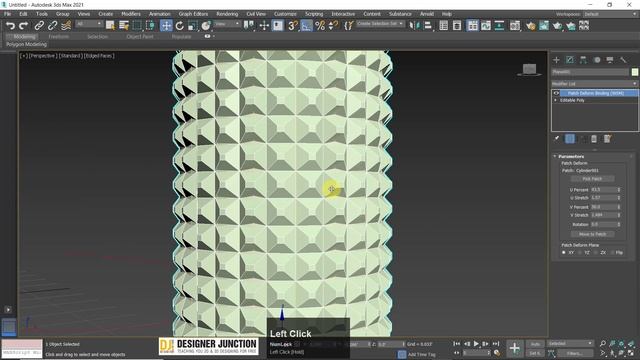Choose the Rectangular Selection Region icon

click(x=137, y=26)
